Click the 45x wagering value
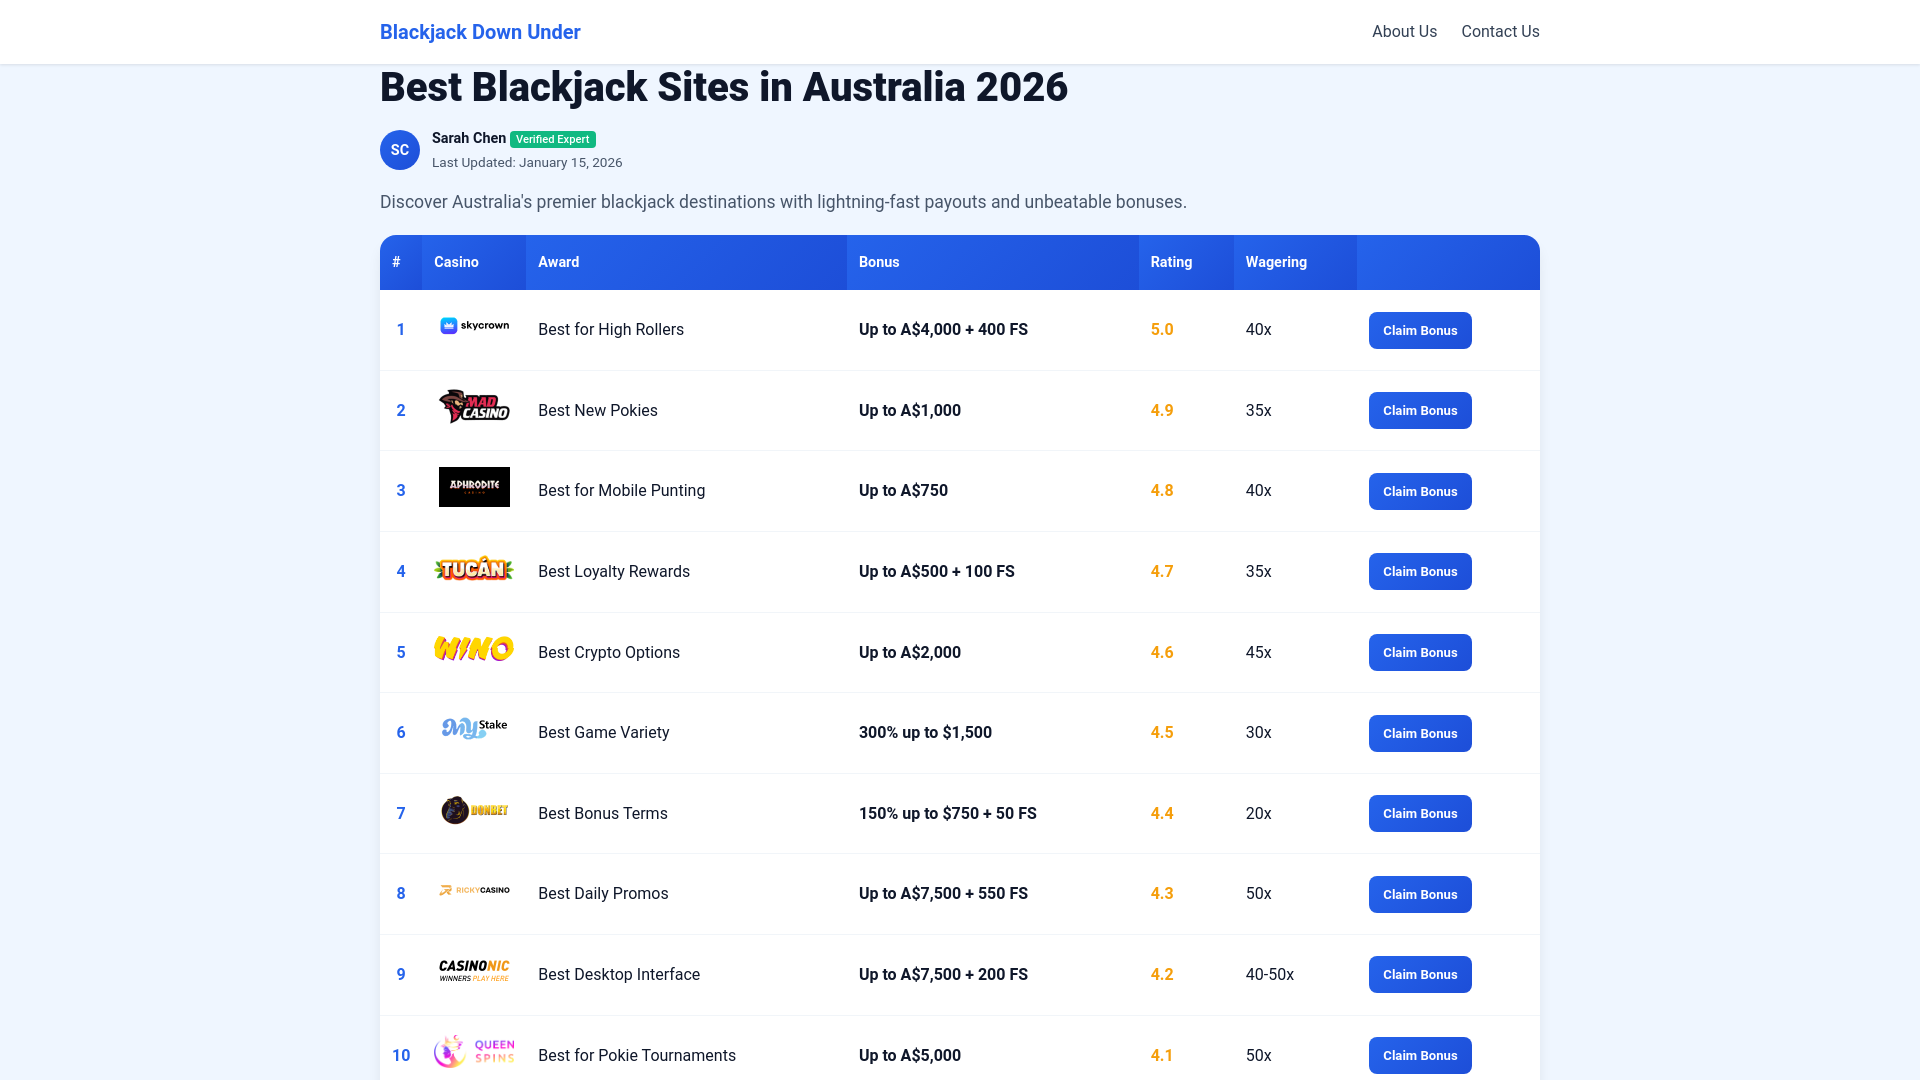 coord(1258,653)
